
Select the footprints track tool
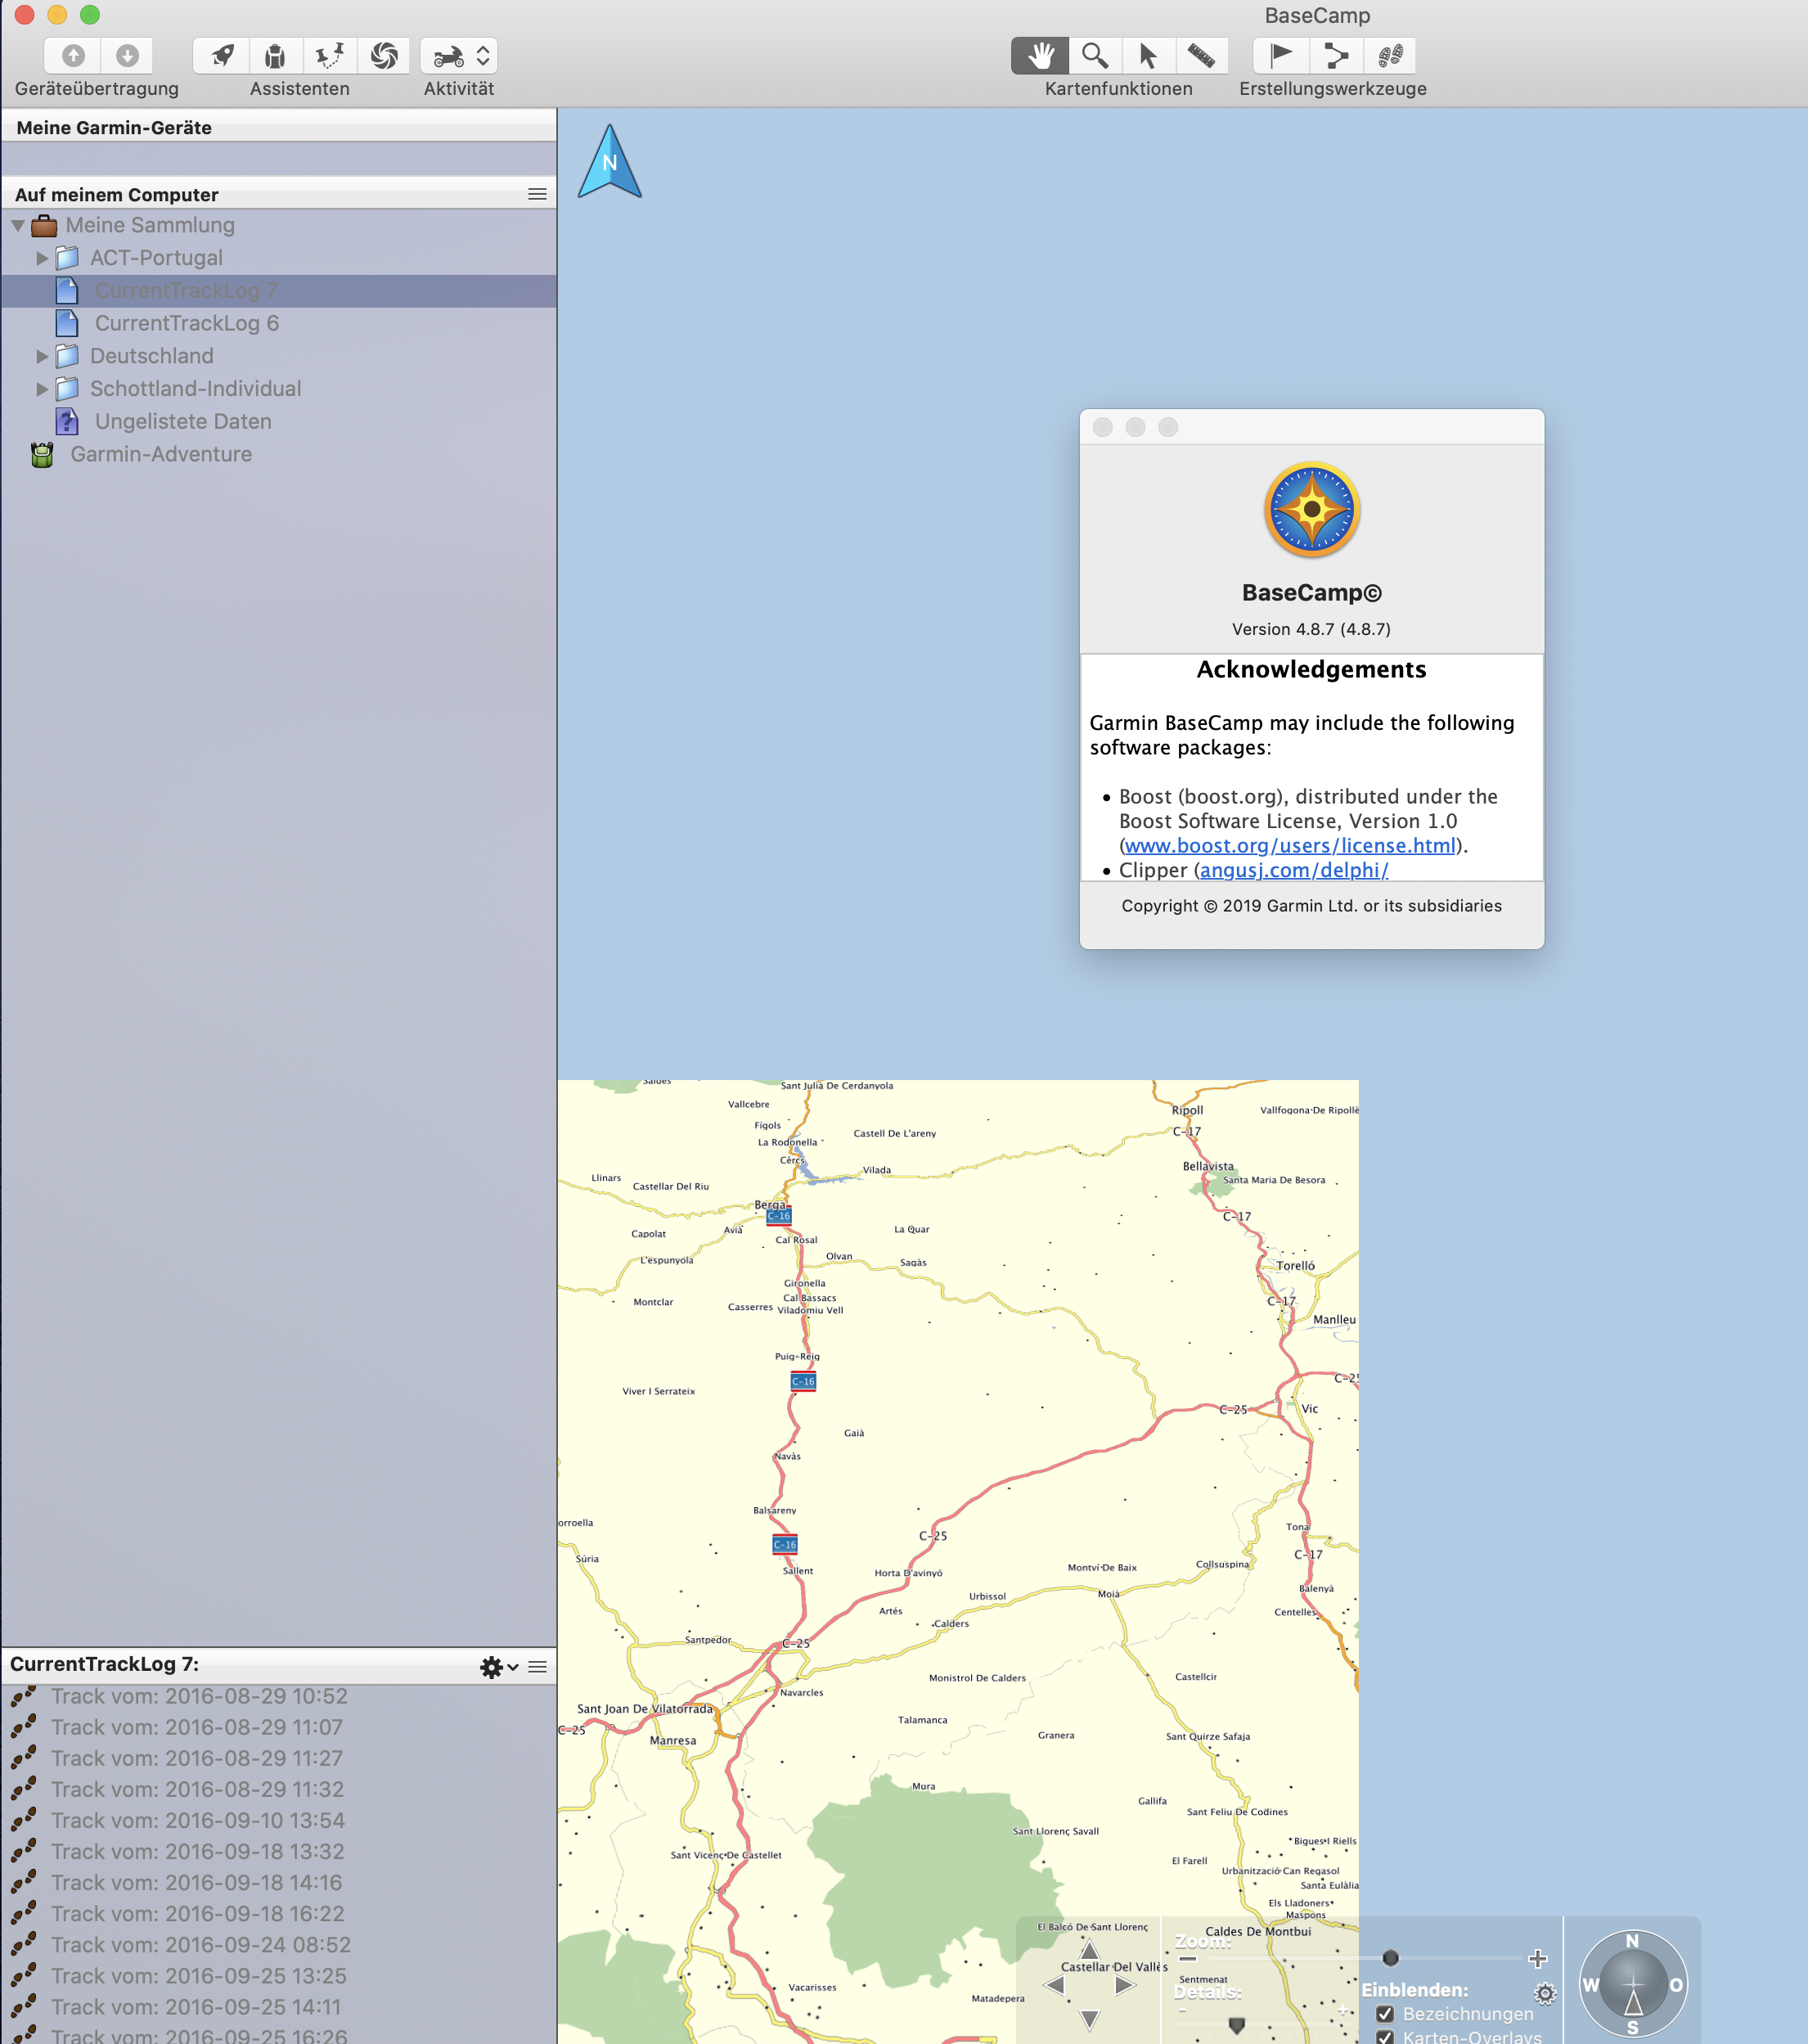pos(1390,56)
